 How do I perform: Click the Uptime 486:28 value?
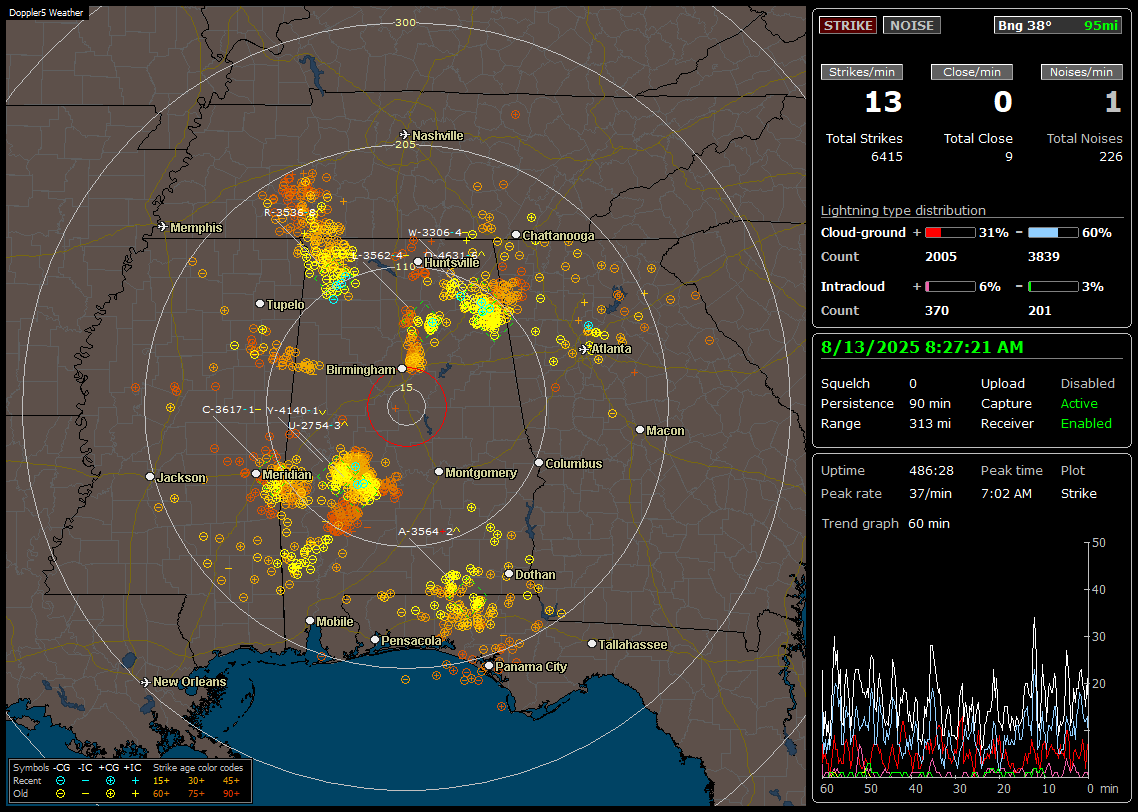tap(931, 471)
